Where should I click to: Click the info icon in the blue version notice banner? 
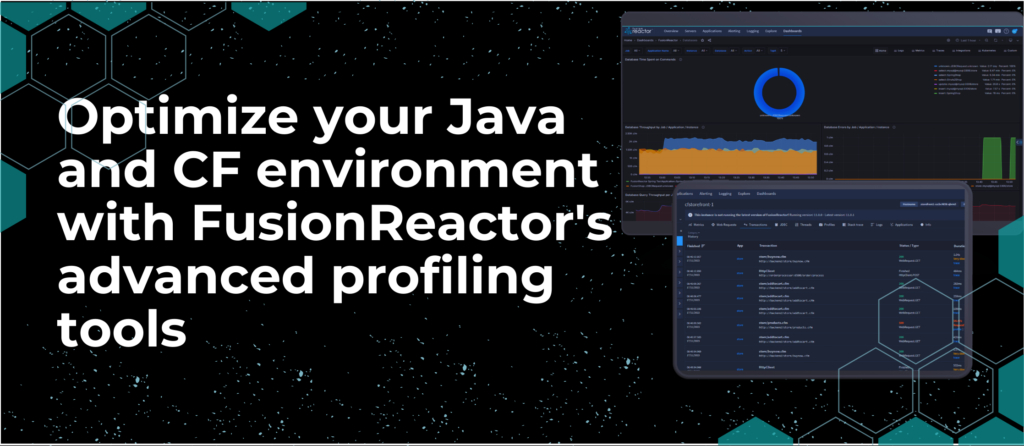point(690,215)
